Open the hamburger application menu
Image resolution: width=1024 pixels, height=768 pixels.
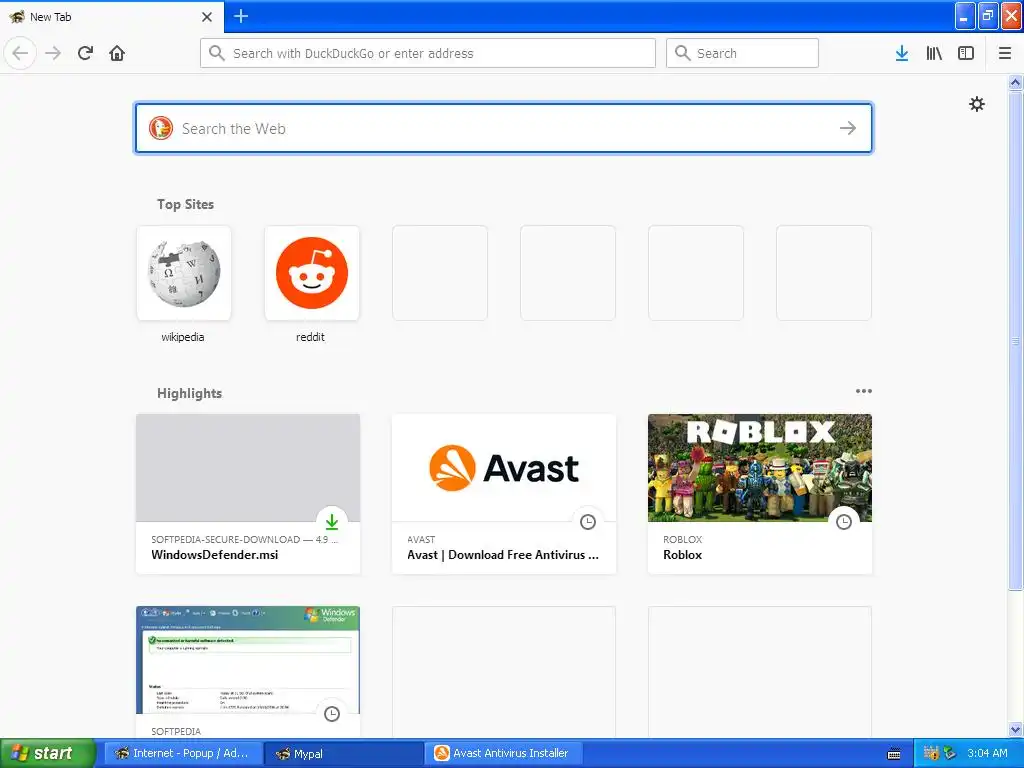click(x=1005, y=53)
